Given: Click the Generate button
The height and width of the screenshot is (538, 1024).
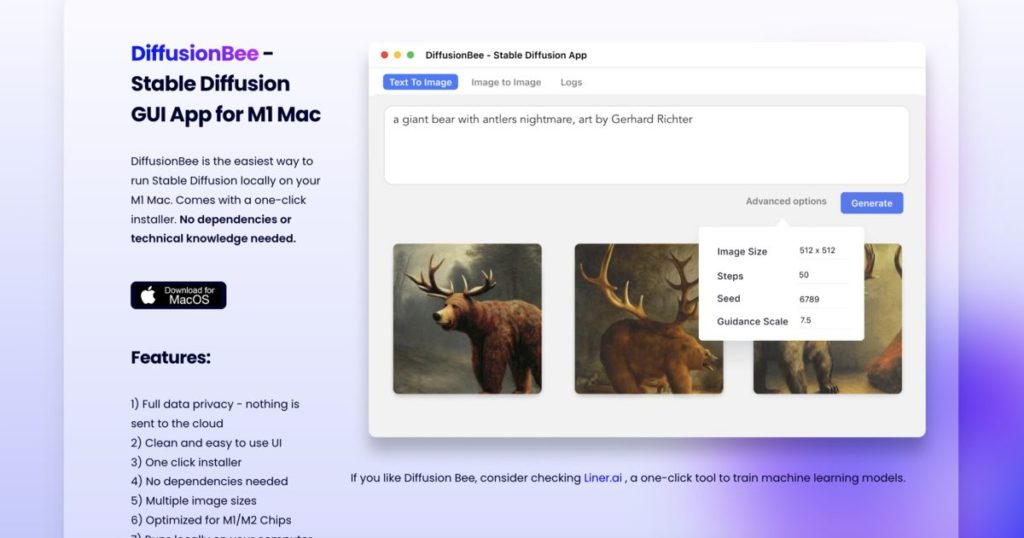Looking at the screenshot, I should coord(871,203).
